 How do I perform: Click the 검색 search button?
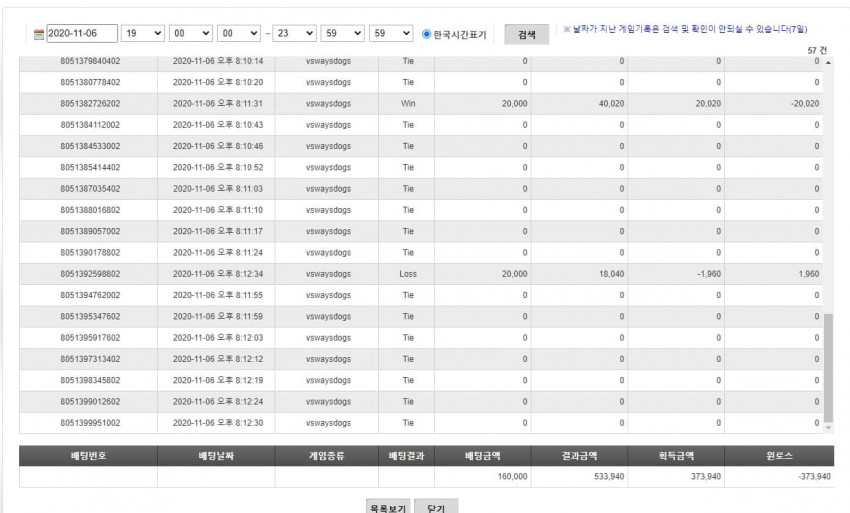tap(526, 35)
